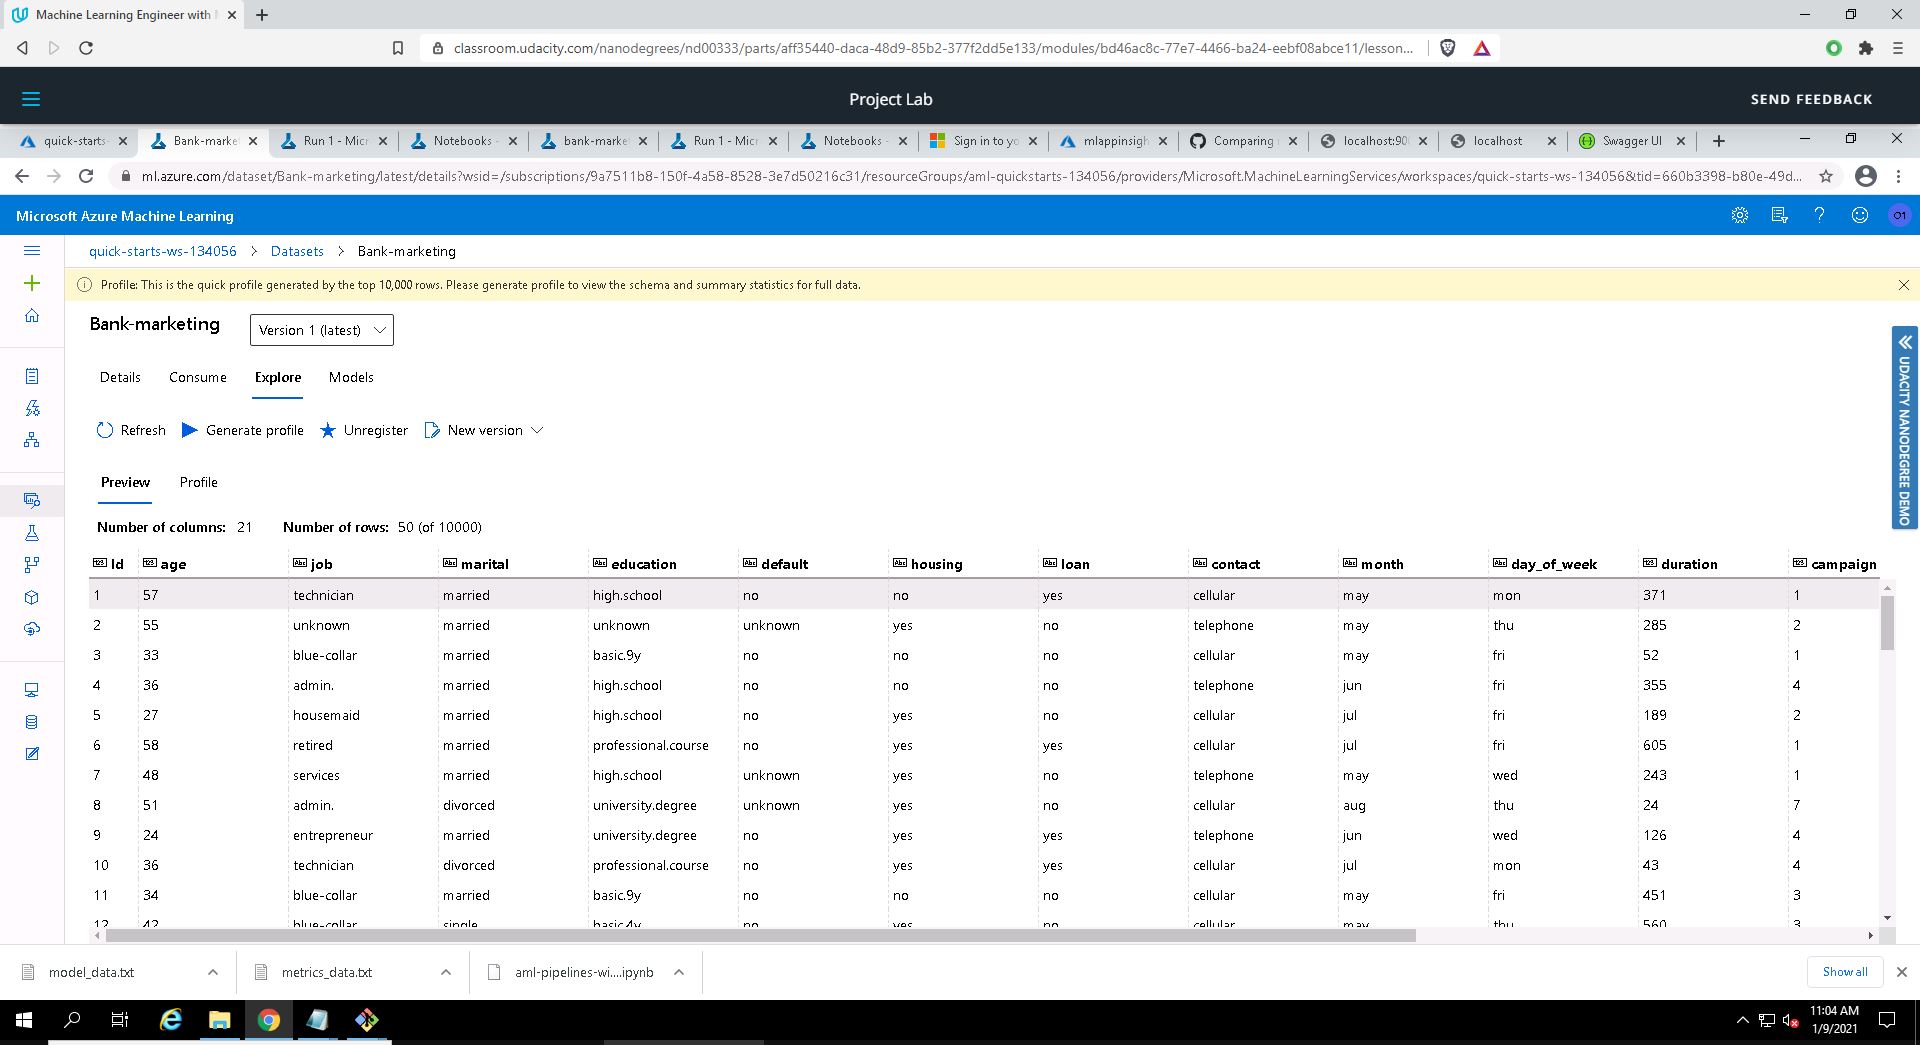Click the Home icon in left sidebar
Image resolution: width=1920 pixels, height=1045 pixels.
(x=32, y=316)
